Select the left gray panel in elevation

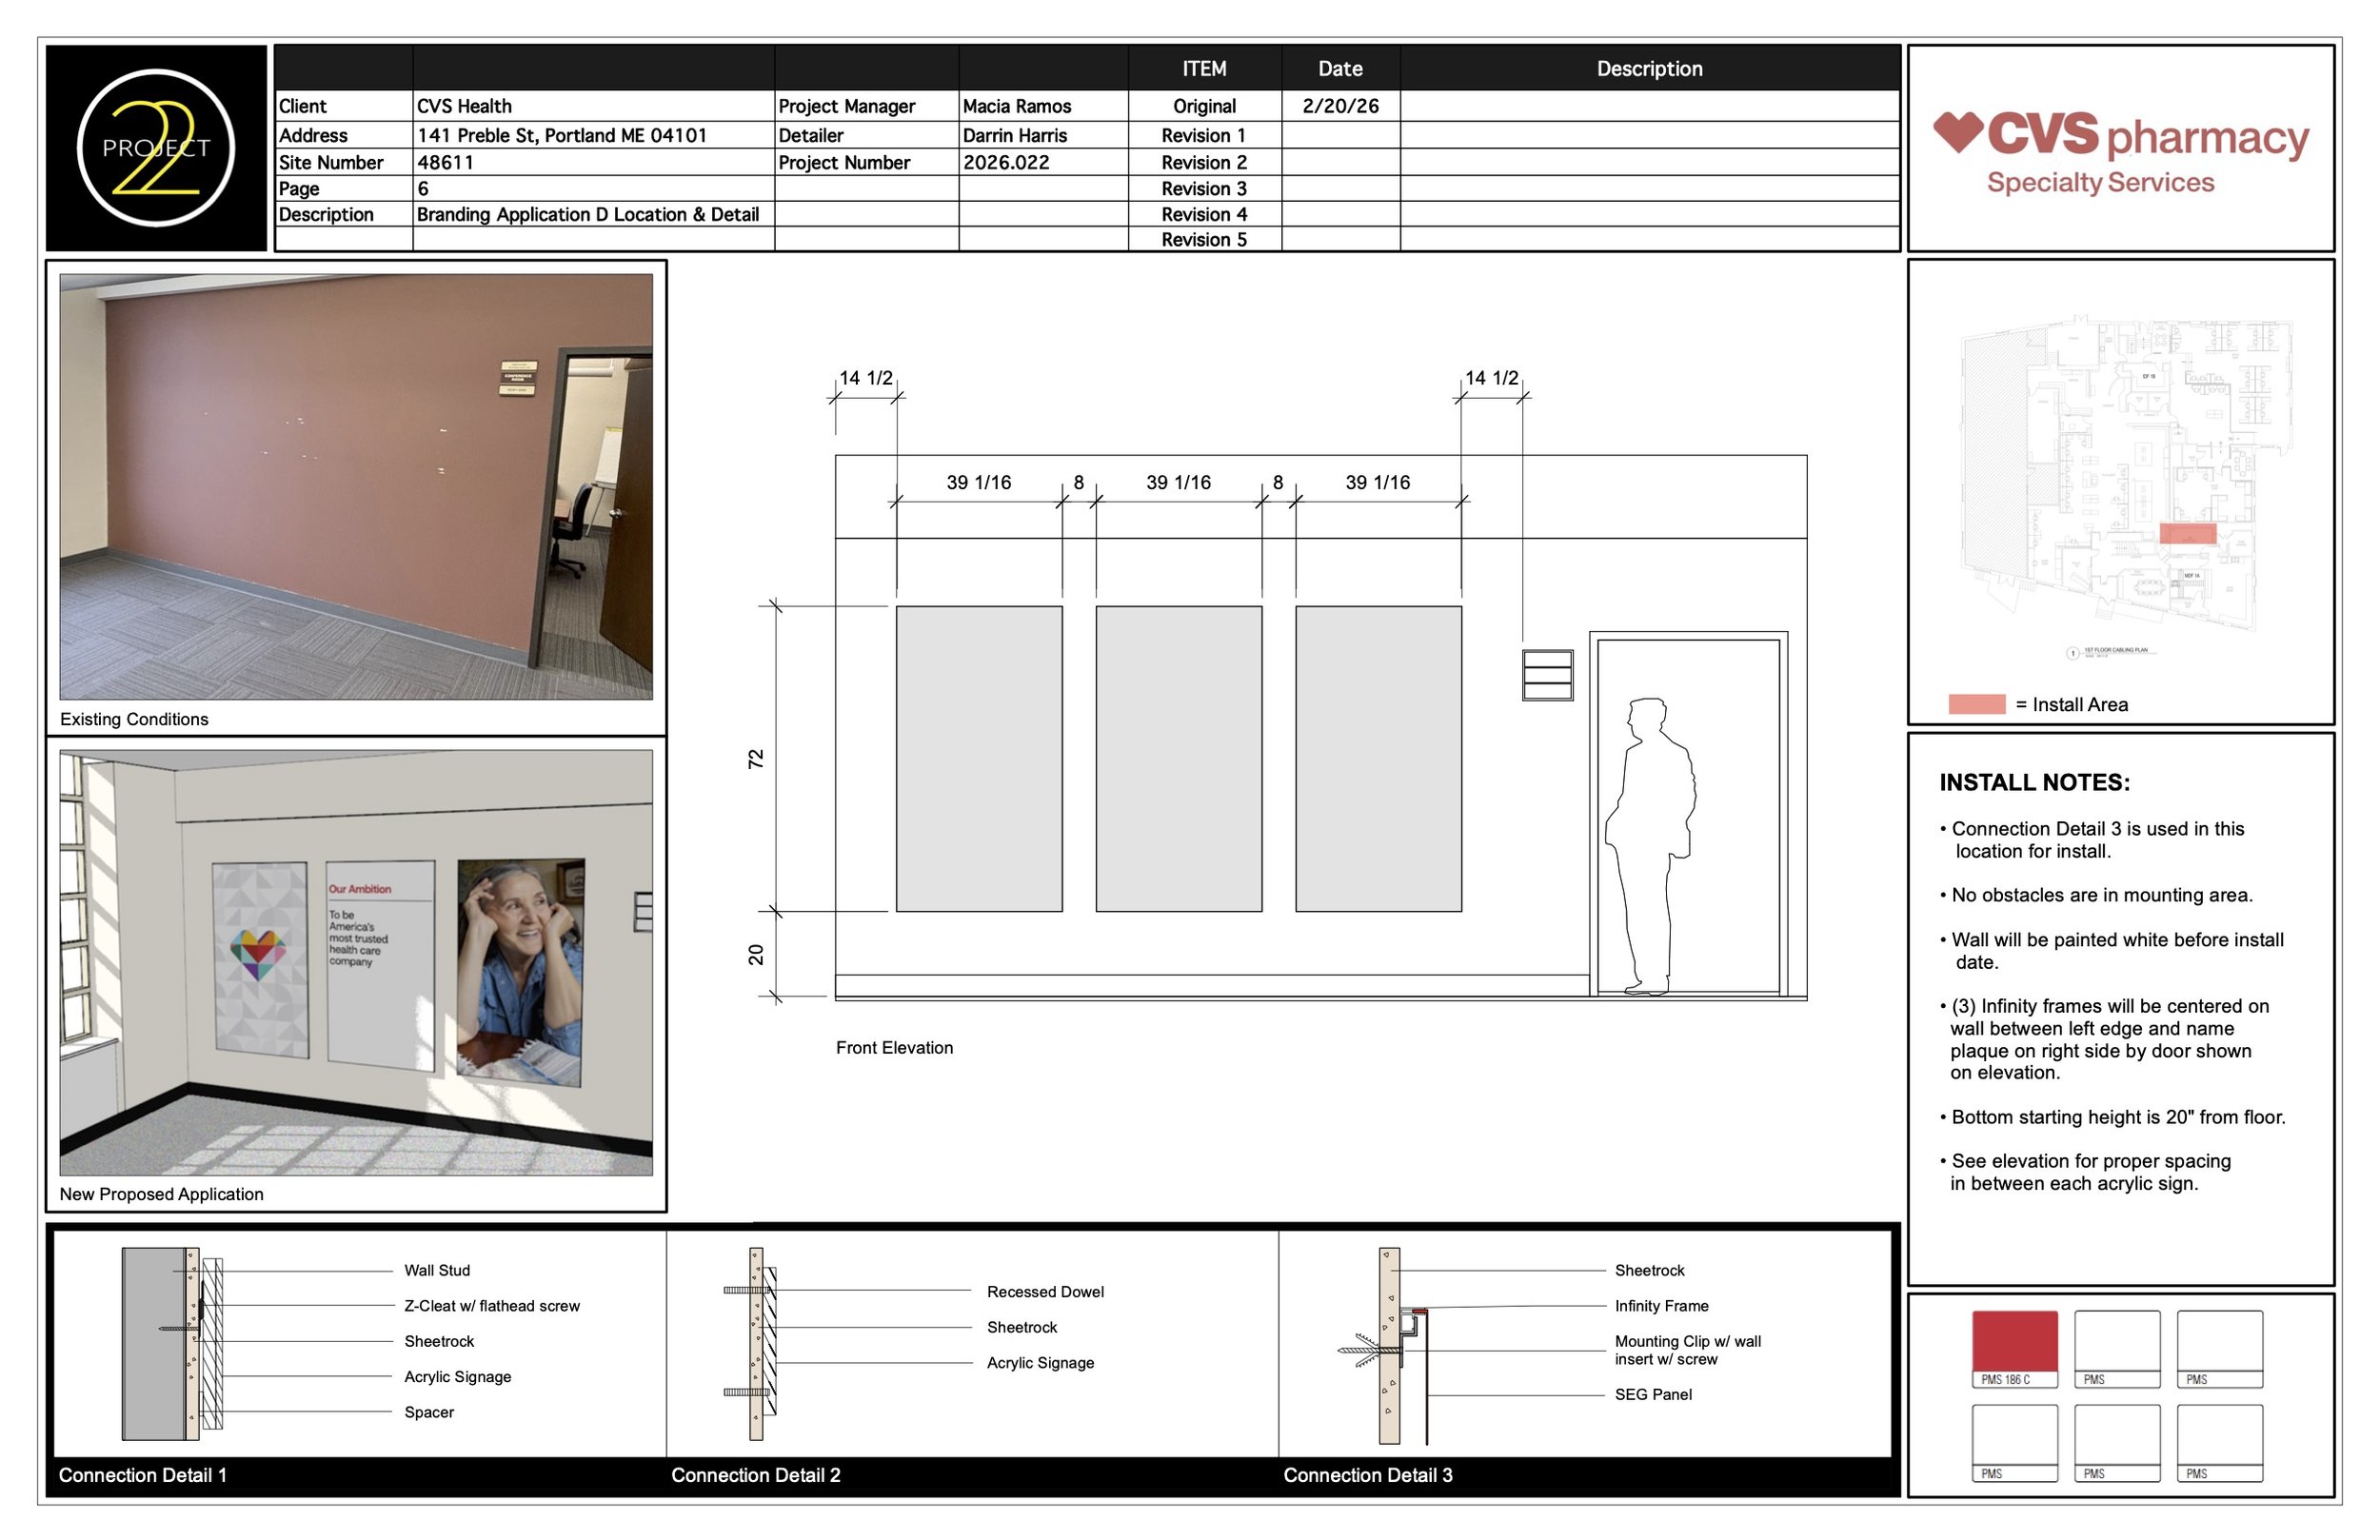[x=979, y=758]
